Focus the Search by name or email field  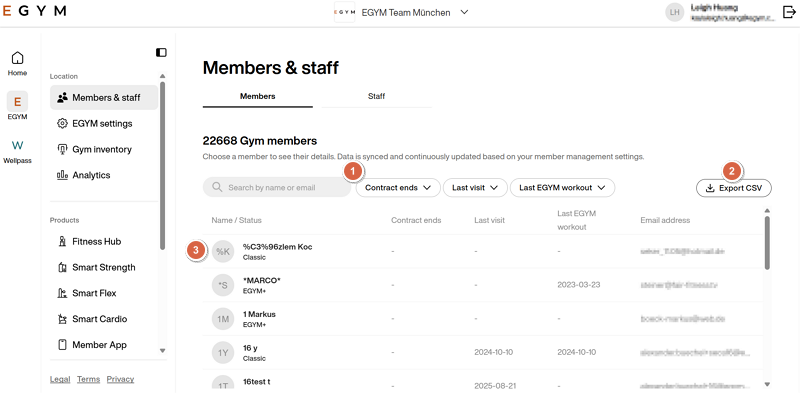click(277, 187)
